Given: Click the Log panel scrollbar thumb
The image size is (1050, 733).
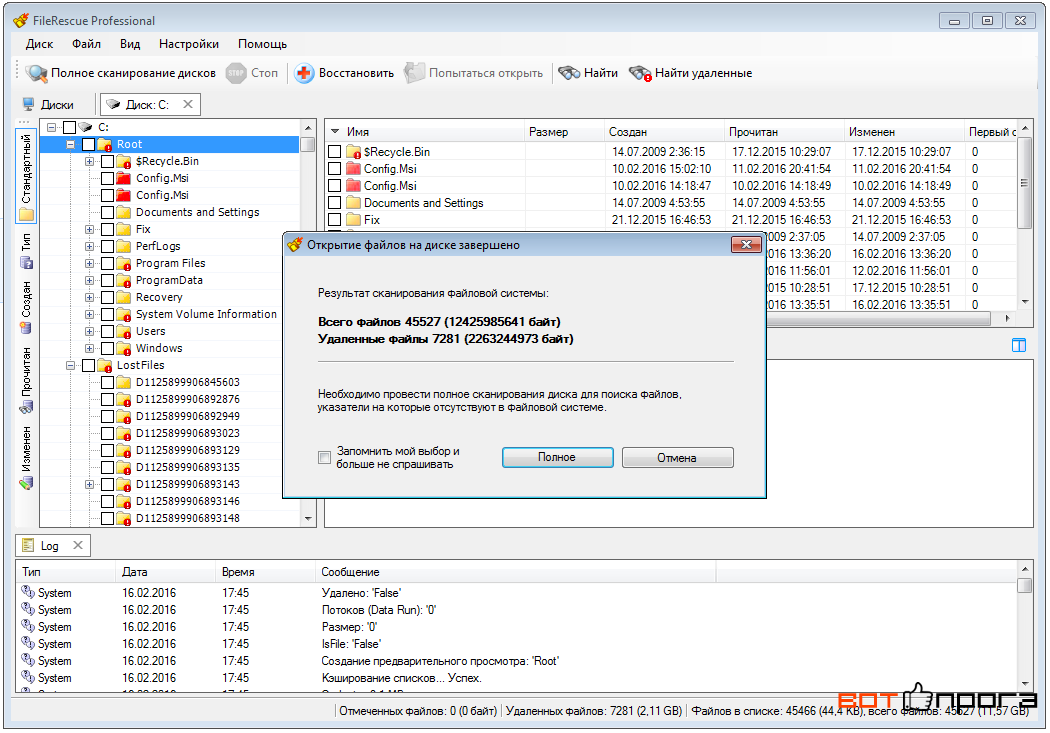Looking at the screenshot, I should pos(1025,586).
